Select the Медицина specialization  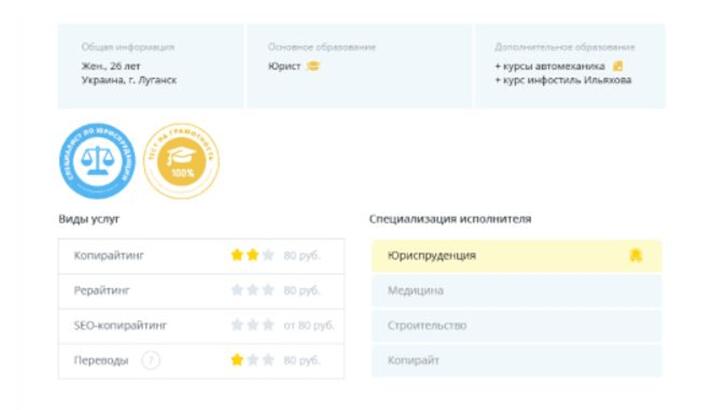click(516, 291)
